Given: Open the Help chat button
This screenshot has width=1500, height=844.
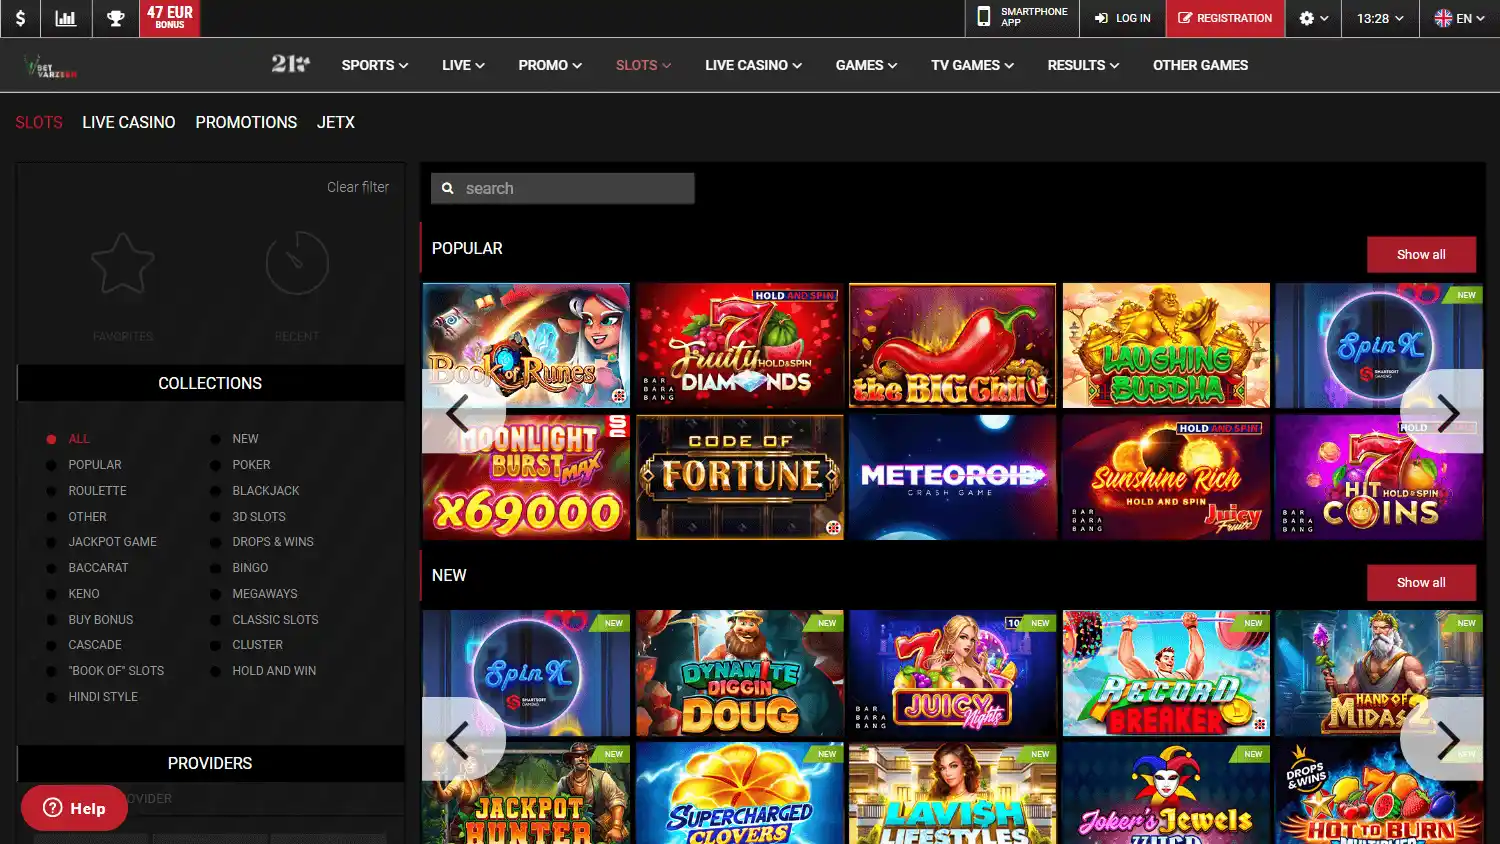Looking at the screenshot, I should (x=74, y=808).
